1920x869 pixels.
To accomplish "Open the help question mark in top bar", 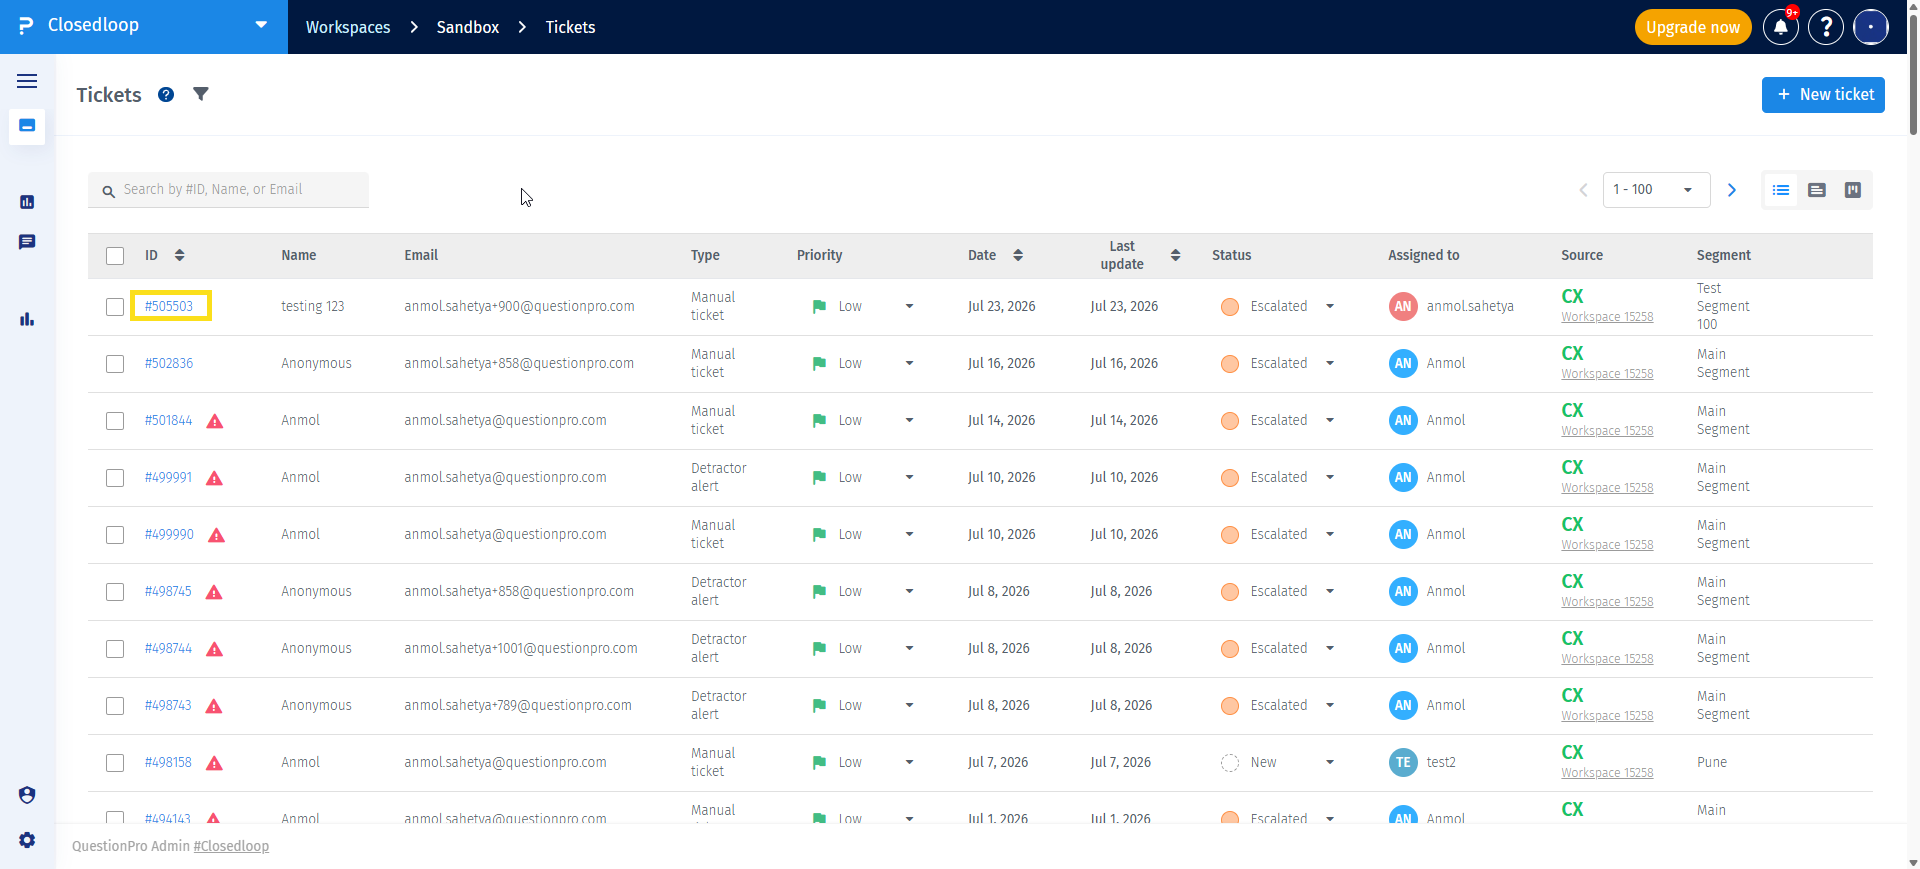I will pyautogui.click(x=1826, y=27).
